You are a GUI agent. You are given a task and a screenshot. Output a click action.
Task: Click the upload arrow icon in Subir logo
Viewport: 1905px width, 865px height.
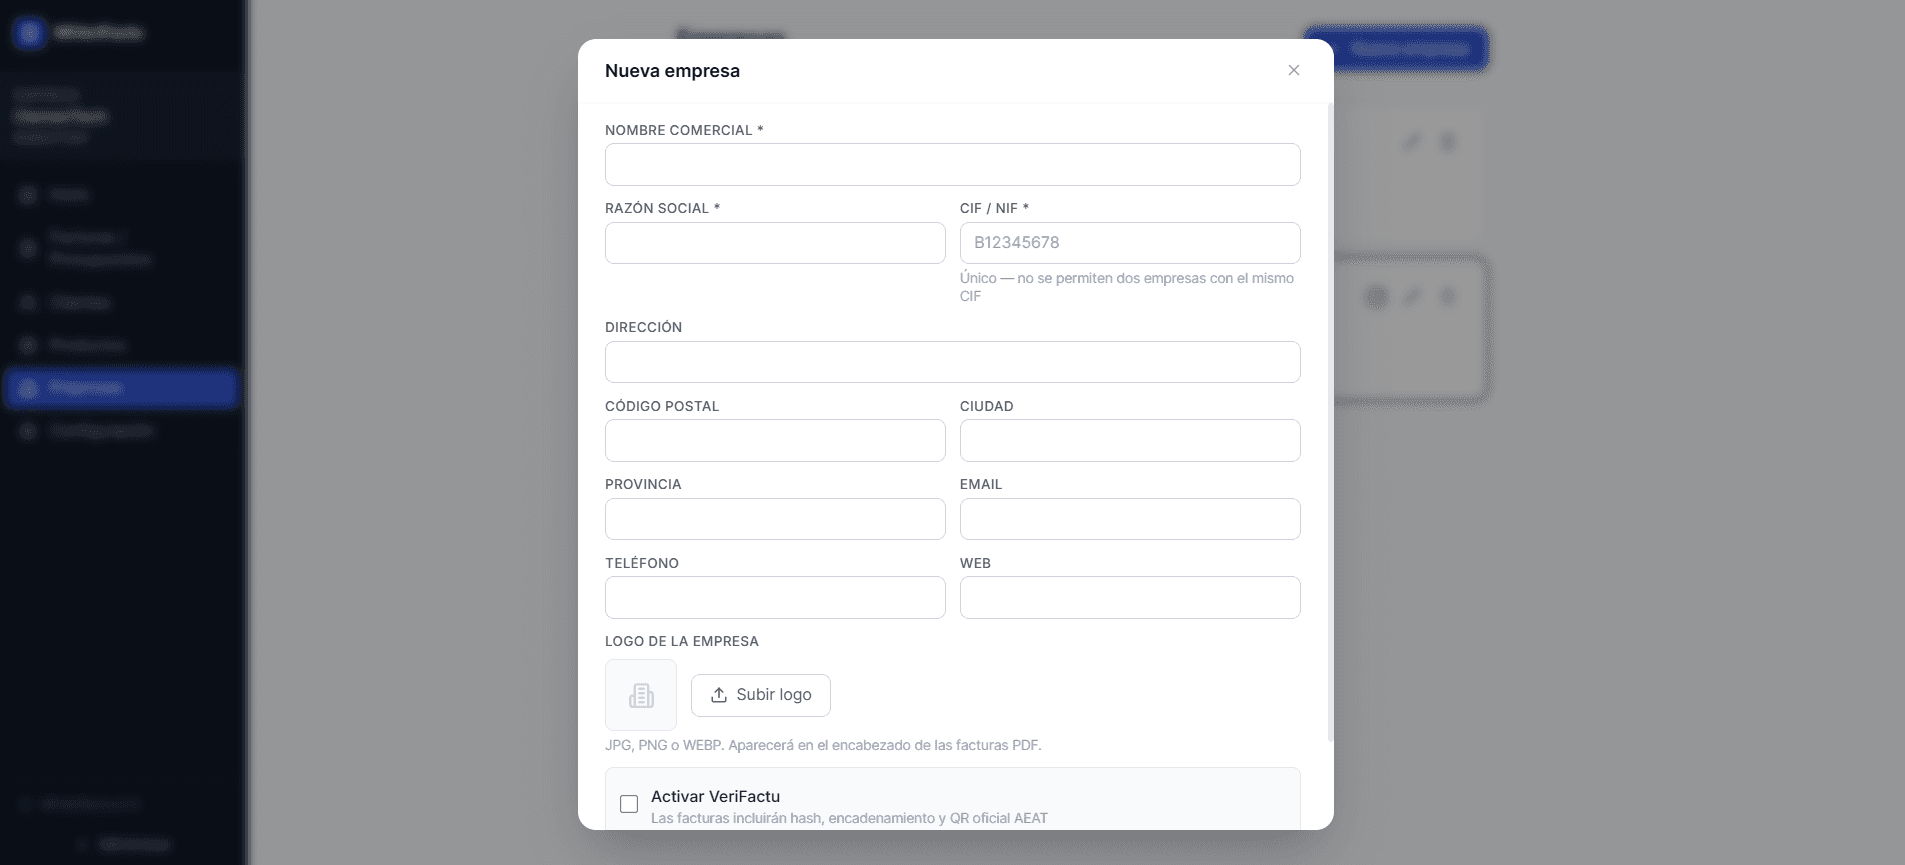click(x=718, y=695)
